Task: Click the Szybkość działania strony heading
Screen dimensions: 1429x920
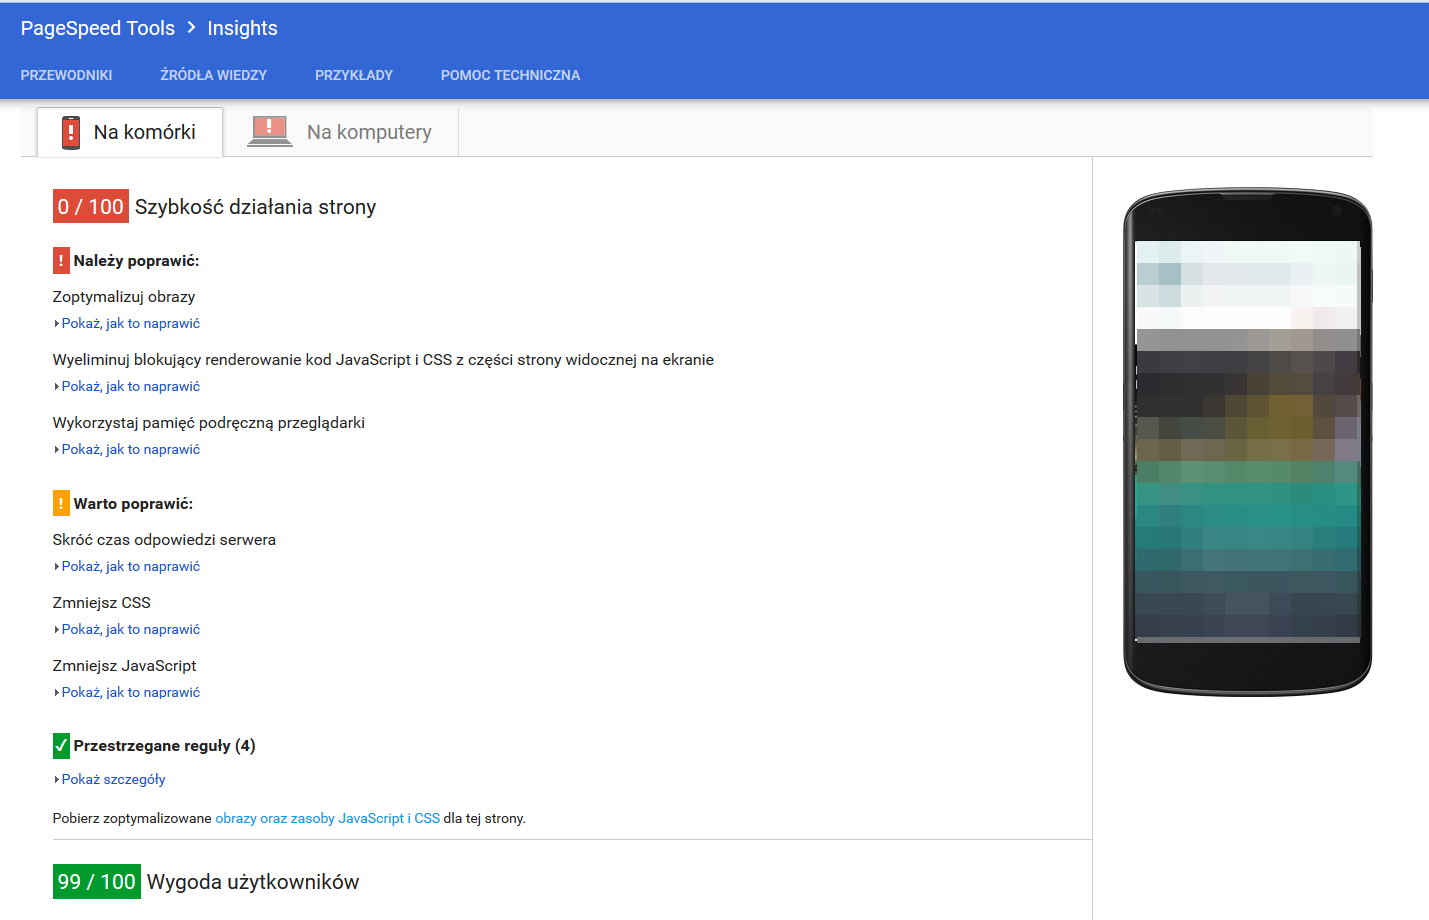Action: pos(256,207)
